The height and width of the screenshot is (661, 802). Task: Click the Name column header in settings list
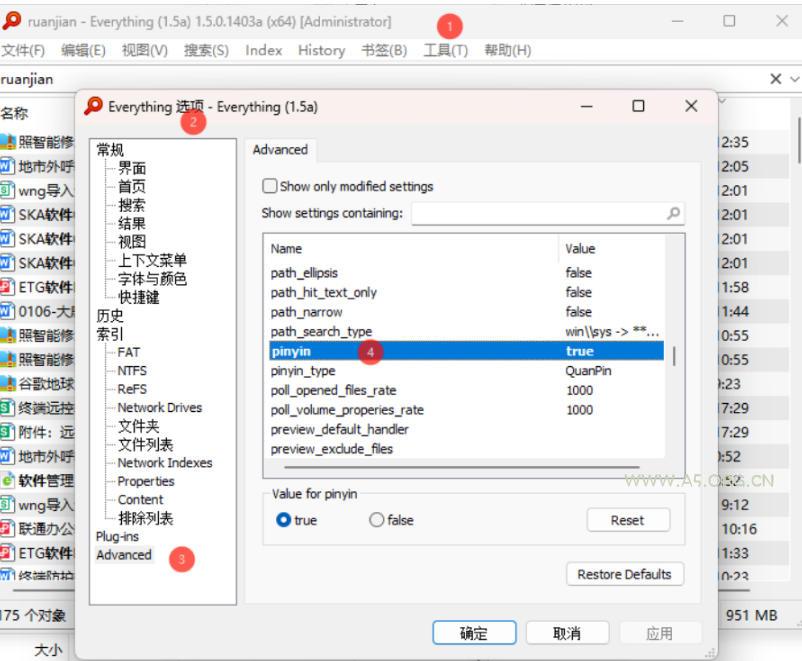click(412, 249)
